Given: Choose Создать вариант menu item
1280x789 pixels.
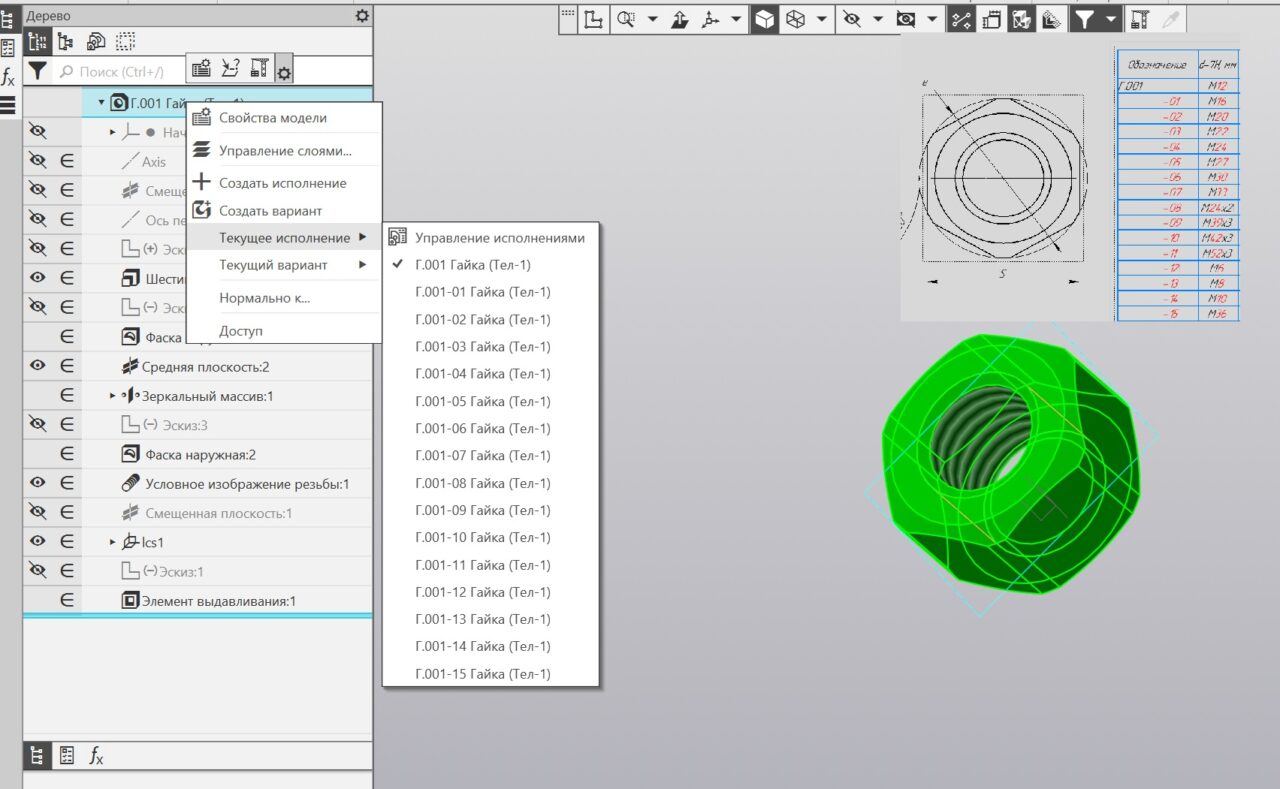Looking at the screenshot, I should click(284, 211).
